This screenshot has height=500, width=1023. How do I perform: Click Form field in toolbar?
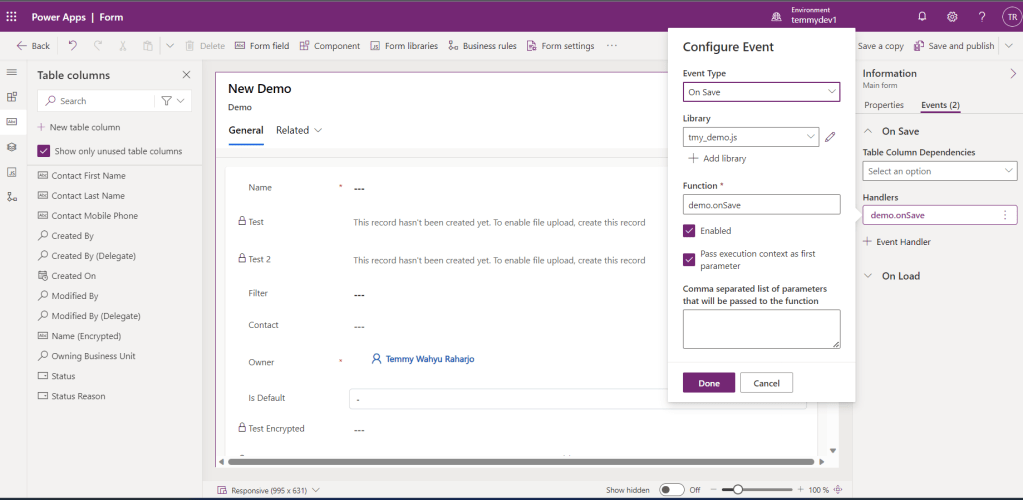point(262,46)
